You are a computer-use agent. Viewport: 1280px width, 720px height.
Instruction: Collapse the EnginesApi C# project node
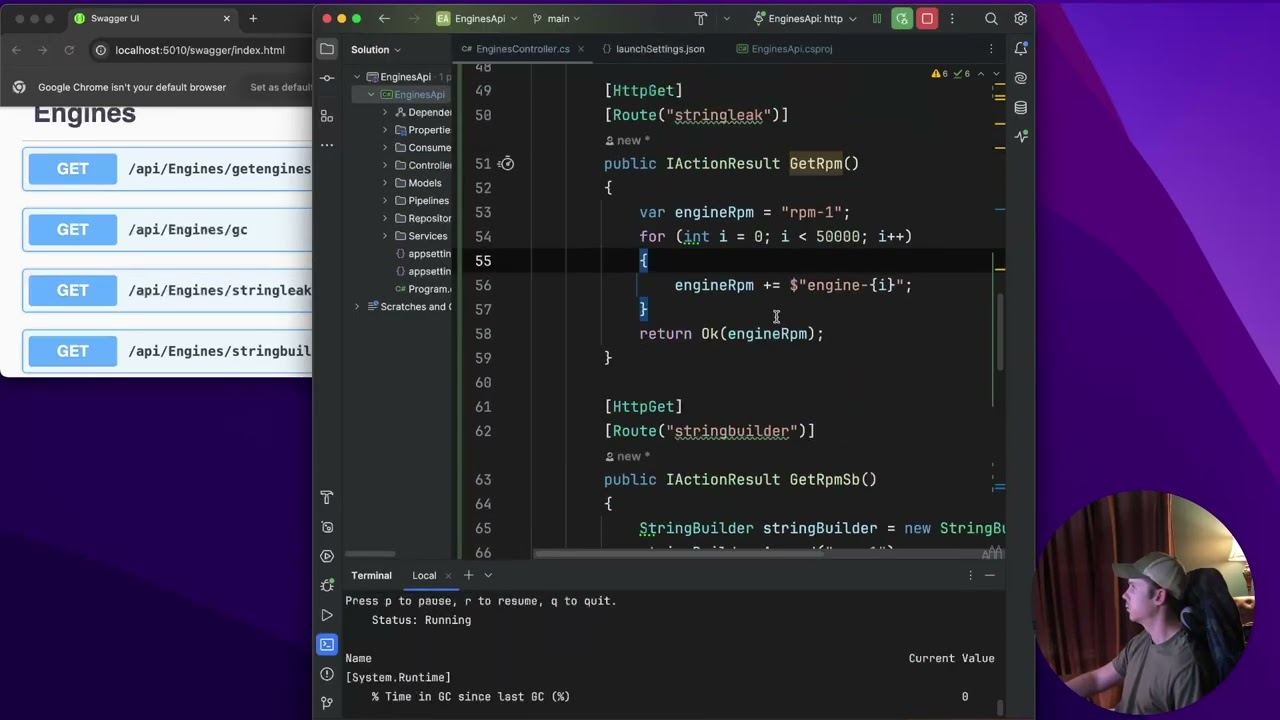pyautogui.click(x=371, y=95)
